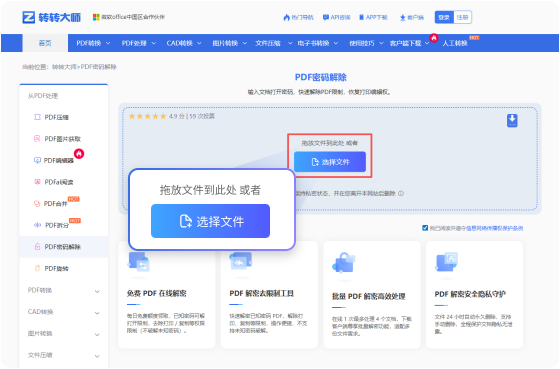The width and height of the screenshot is (560, 369).
Task: Click the PDF旋转 sidebar icon
Action: (37, 268)
